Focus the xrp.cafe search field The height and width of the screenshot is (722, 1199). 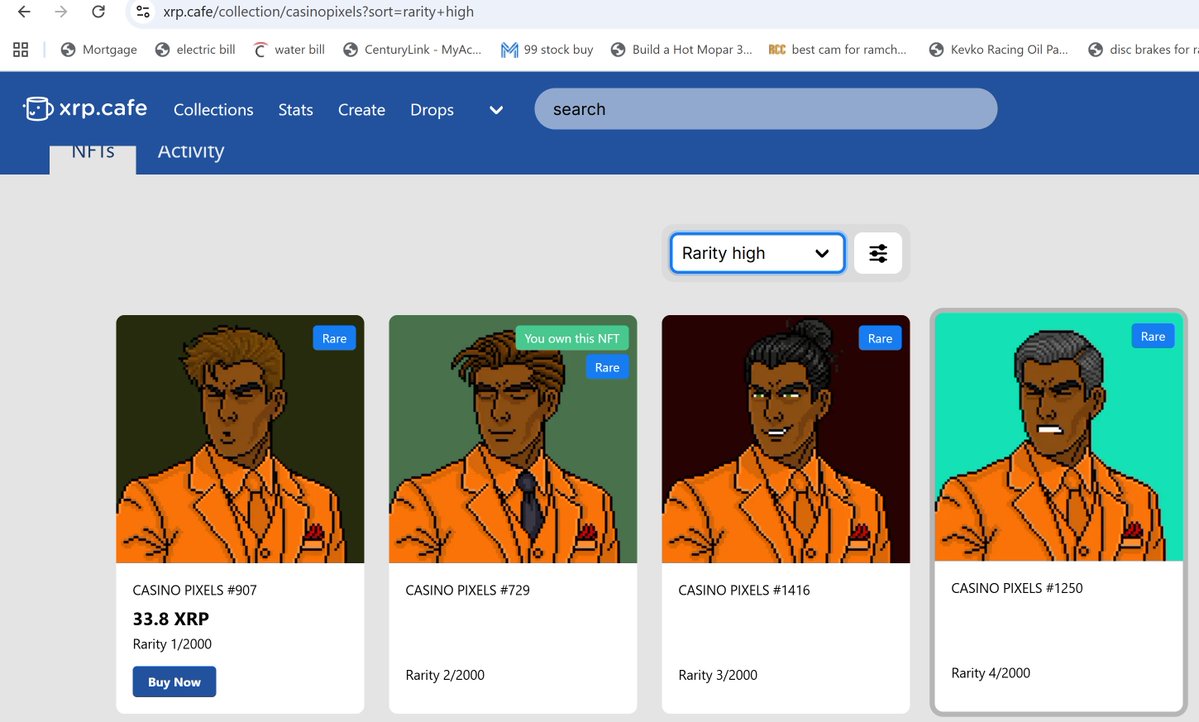(765, 109)
